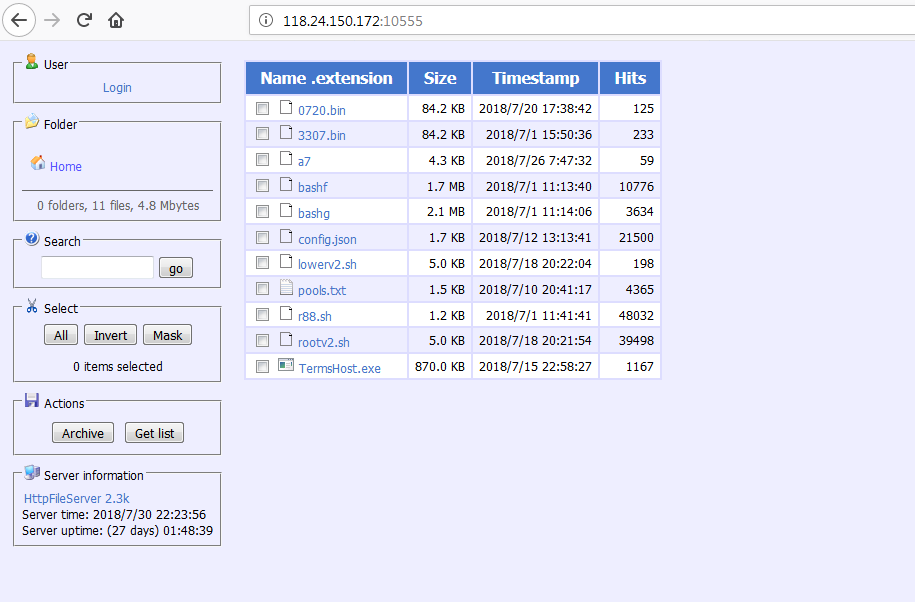The image size is (915, 602).
Task: Click the pools.txt text file icon
Action: tap(286, 287)
